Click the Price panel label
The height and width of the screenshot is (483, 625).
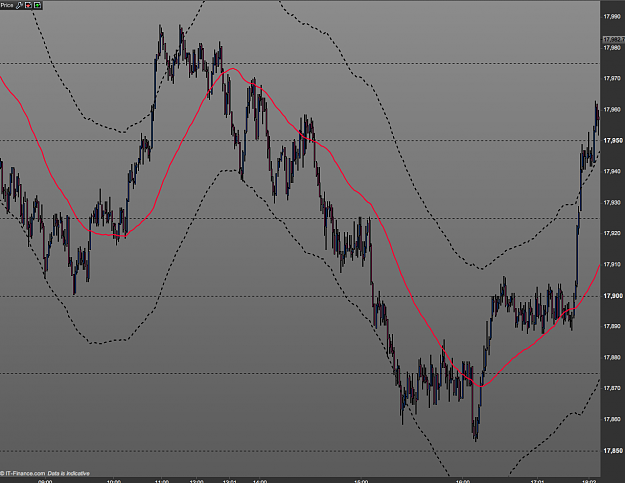[x=7, y=5]
